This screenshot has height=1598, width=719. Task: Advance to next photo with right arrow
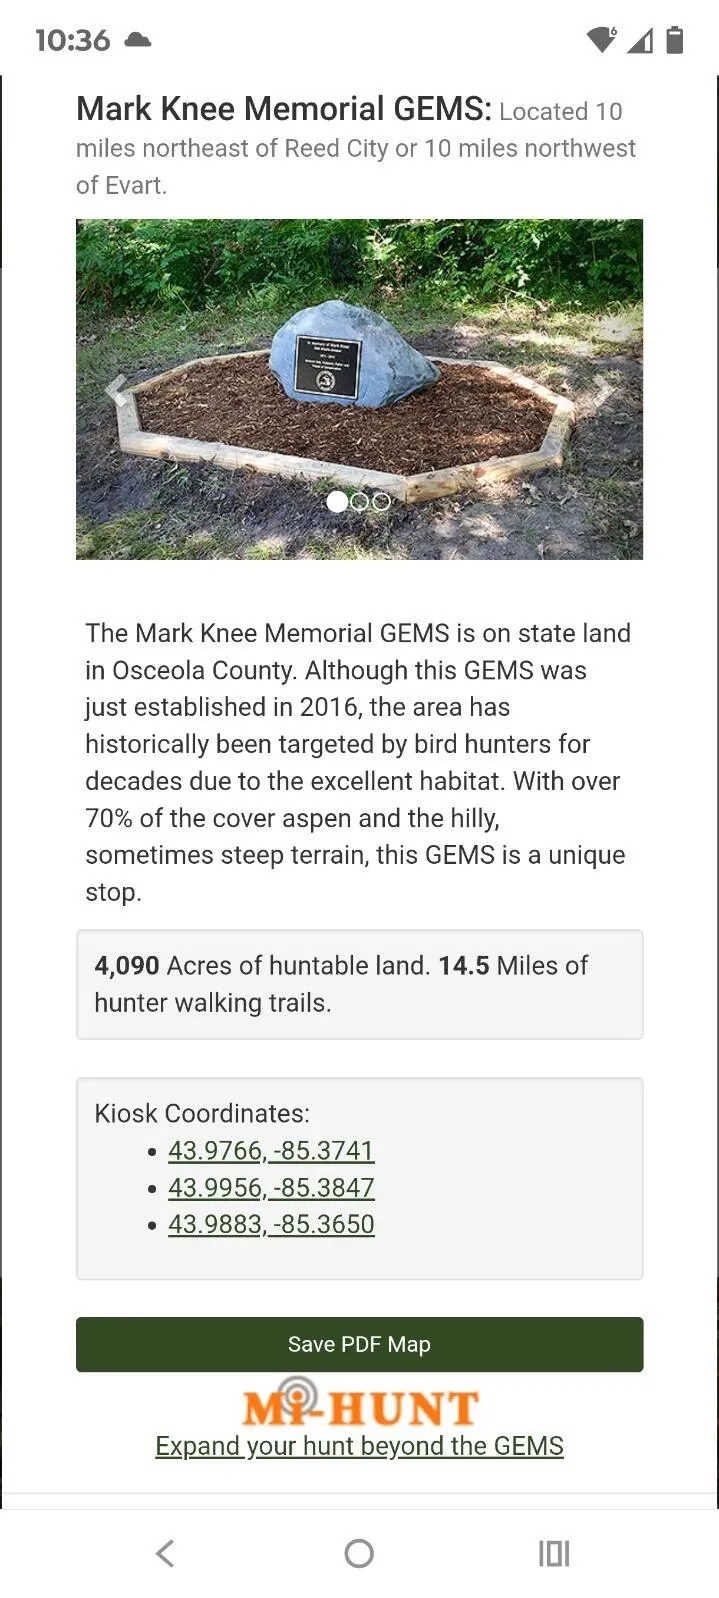602,390
